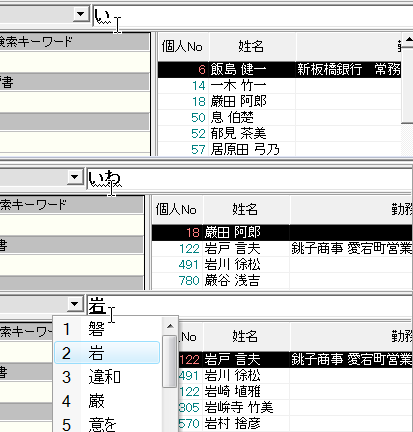The width and height of the screenshot is (413, 432).
Task: Select row 岩村 捨彦 in bottom table
Action: 295,423
